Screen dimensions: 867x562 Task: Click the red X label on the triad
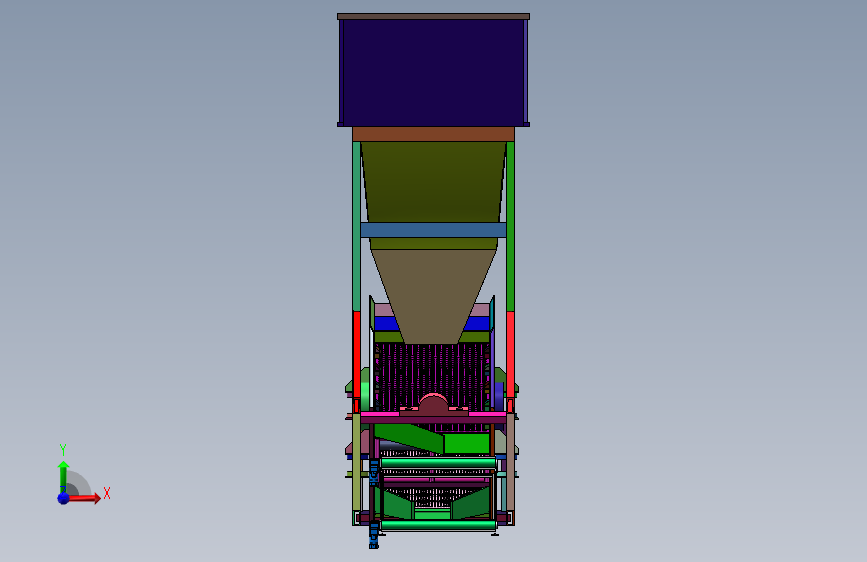click(x=107, y=493)
